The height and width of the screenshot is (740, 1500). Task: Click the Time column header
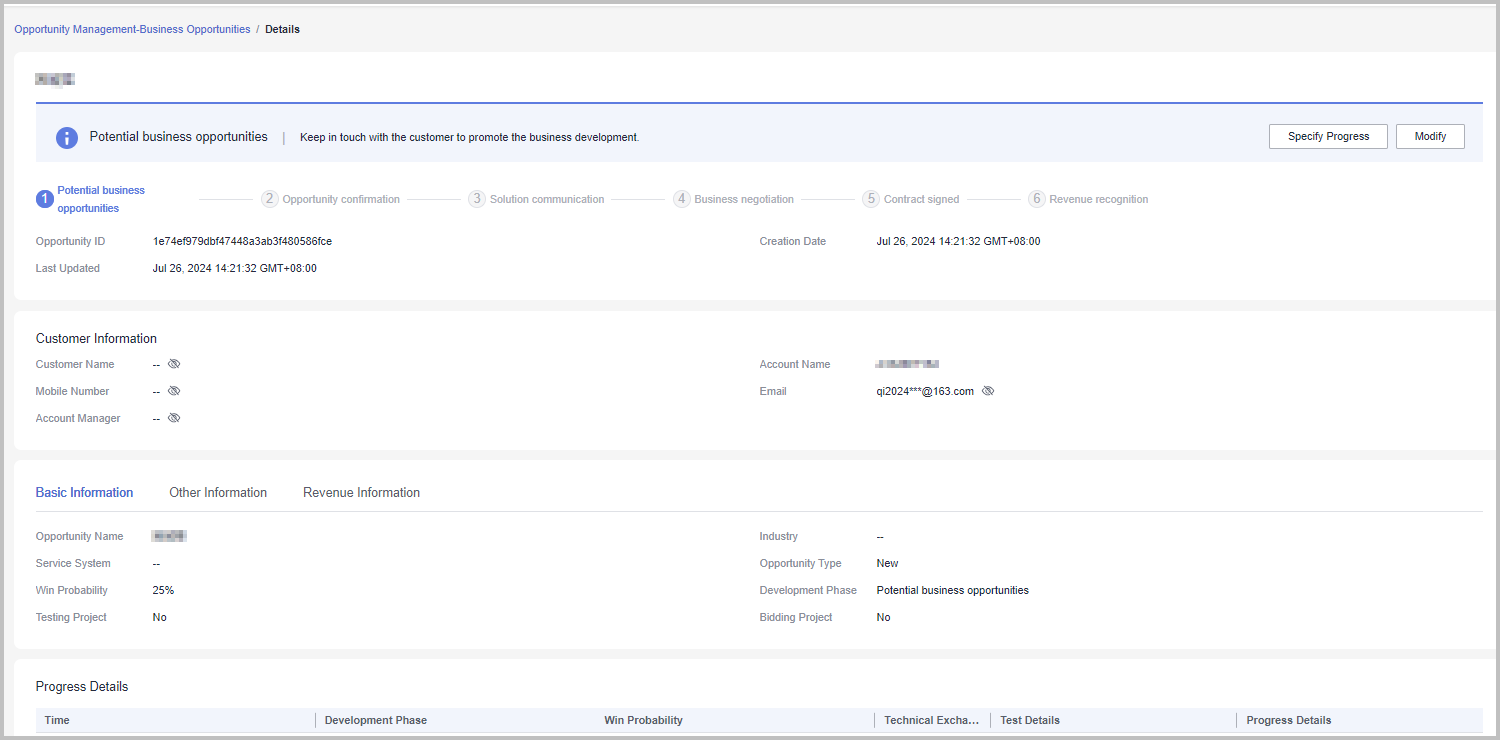click(57, 720)
